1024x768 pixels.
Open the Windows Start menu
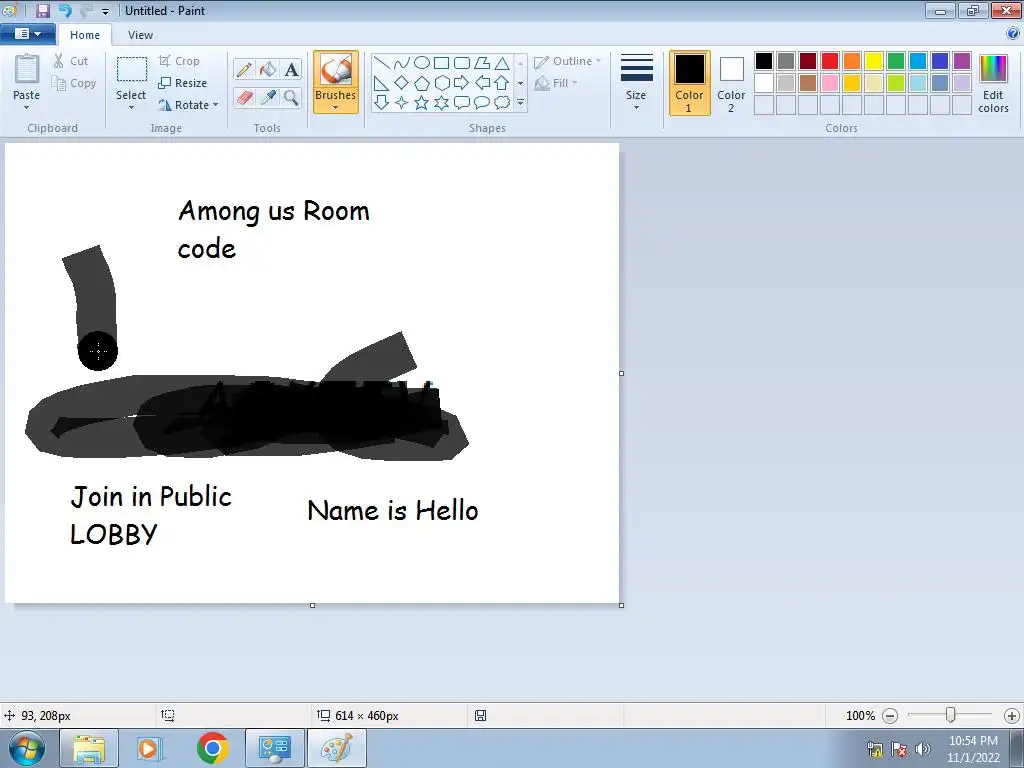(26, 748)
